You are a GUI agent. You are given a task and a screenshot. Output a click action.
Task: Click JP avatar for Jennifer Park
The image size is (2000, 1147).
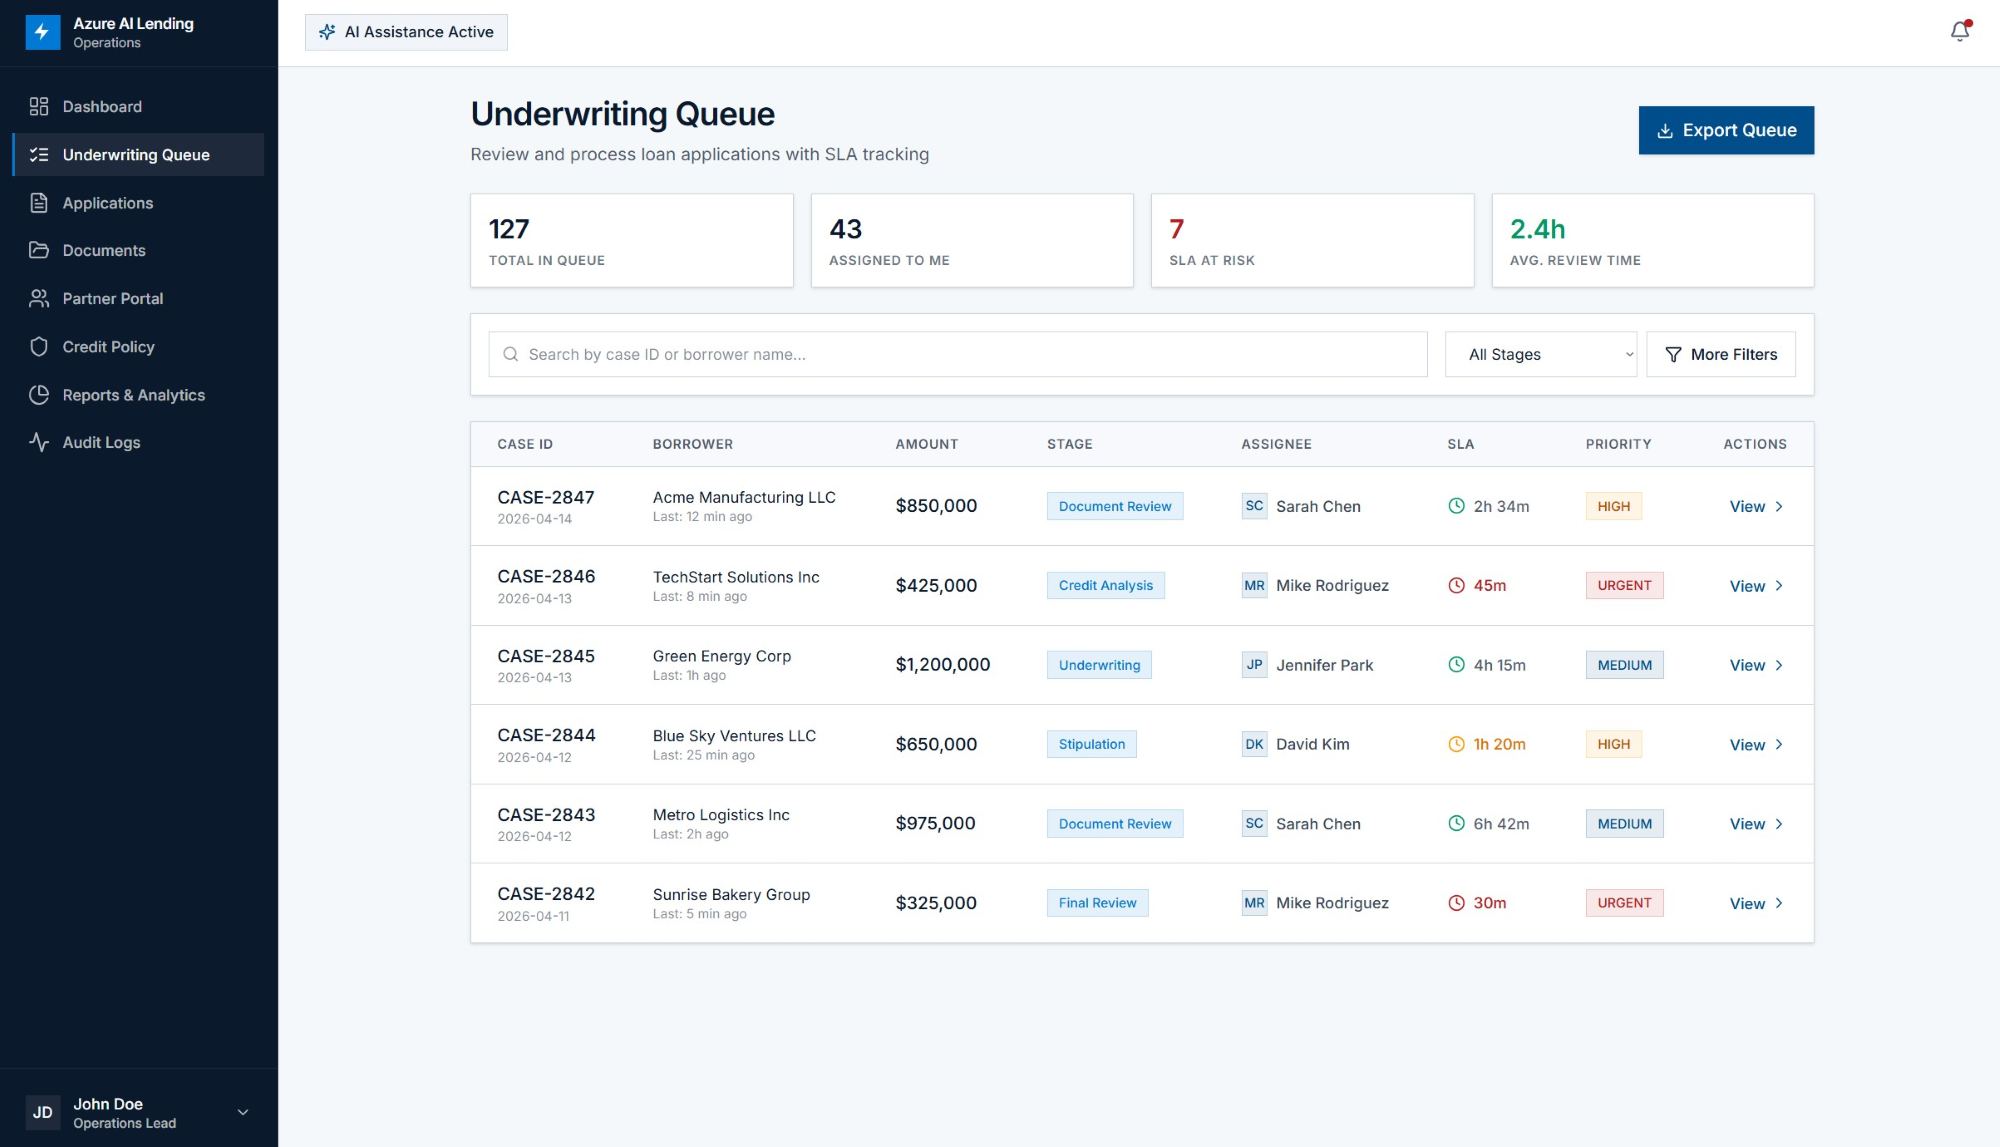[1254, 664]
